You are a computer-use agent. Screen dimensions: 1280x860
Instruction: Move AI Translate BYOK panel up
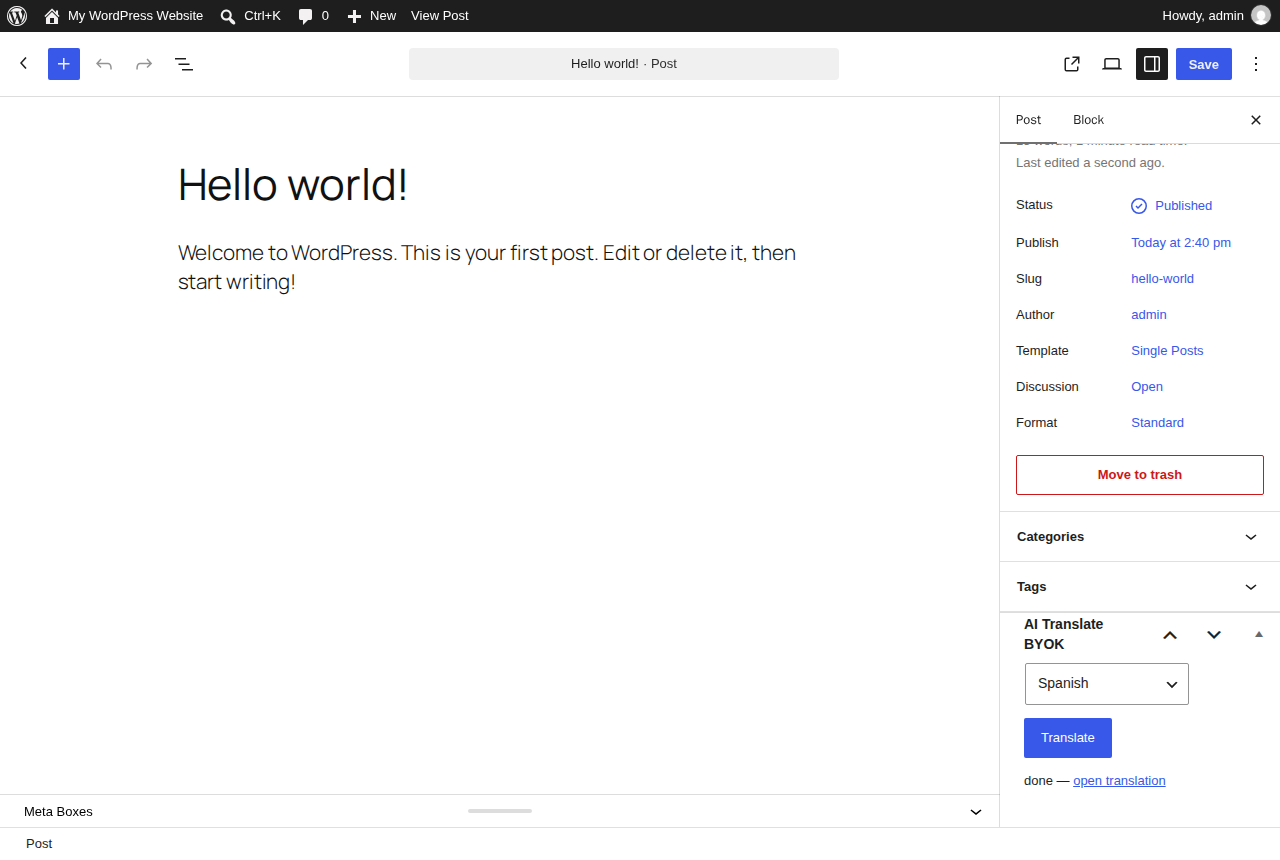click(1170, 635)
